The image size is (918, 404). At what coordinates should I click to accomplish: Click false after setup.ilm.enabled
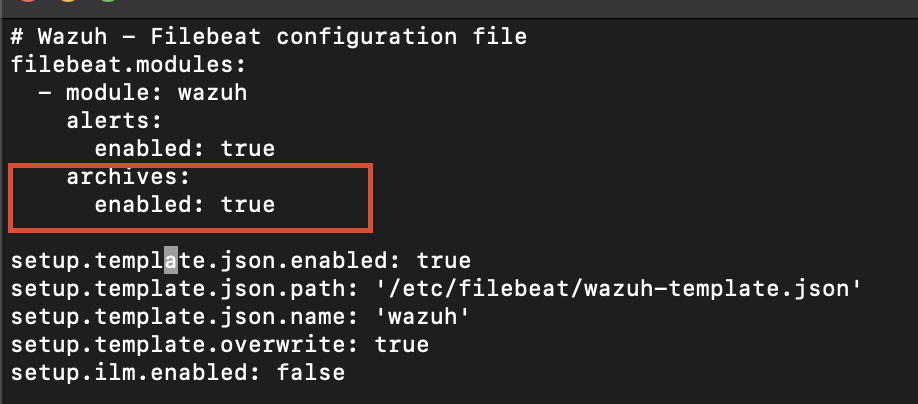pos(311,372)
